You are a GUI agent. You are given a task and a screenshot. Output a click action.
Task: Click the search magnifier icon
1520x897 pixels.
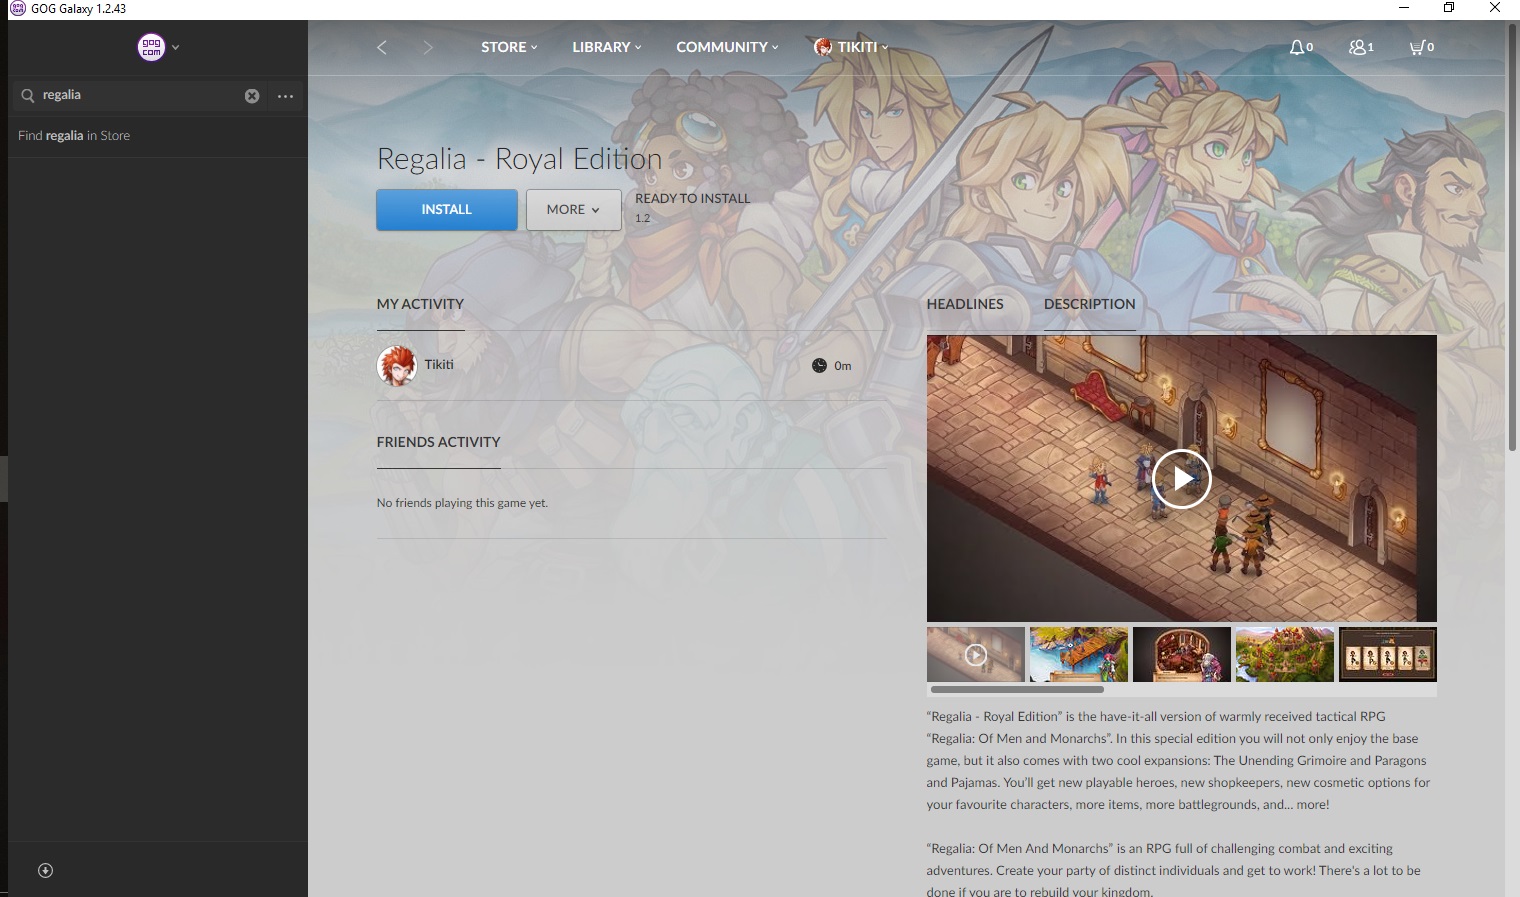pyautogui.click(x=27, y=96)
